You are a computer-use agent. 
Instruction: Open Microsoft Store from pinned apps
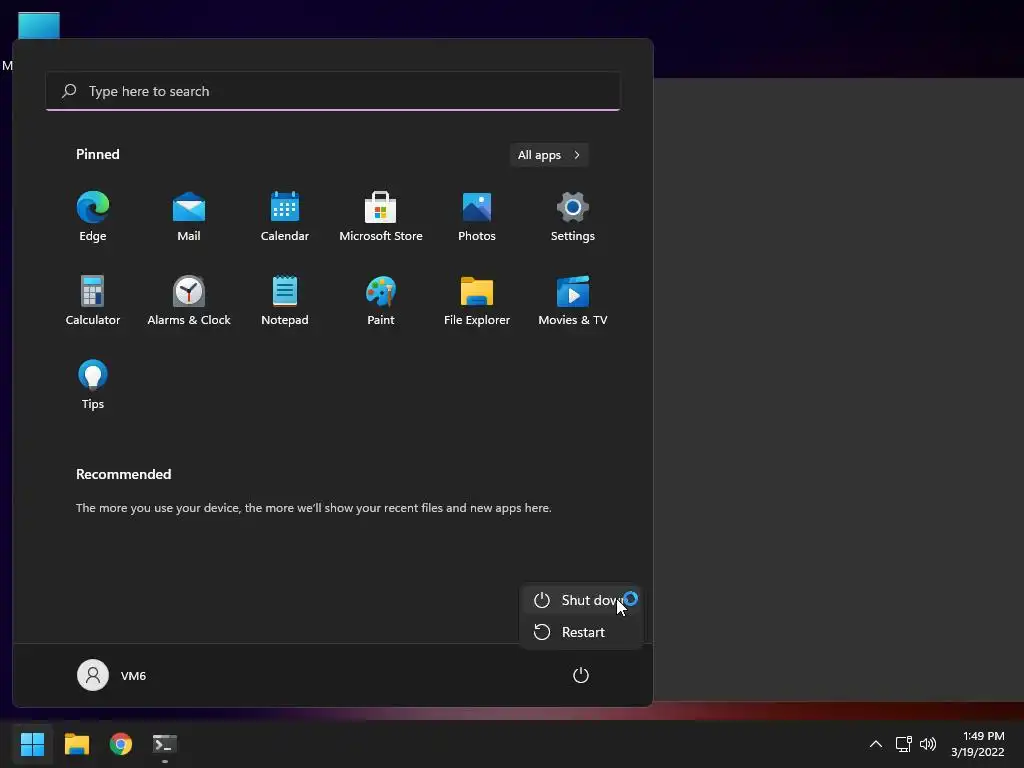[381, 216]
